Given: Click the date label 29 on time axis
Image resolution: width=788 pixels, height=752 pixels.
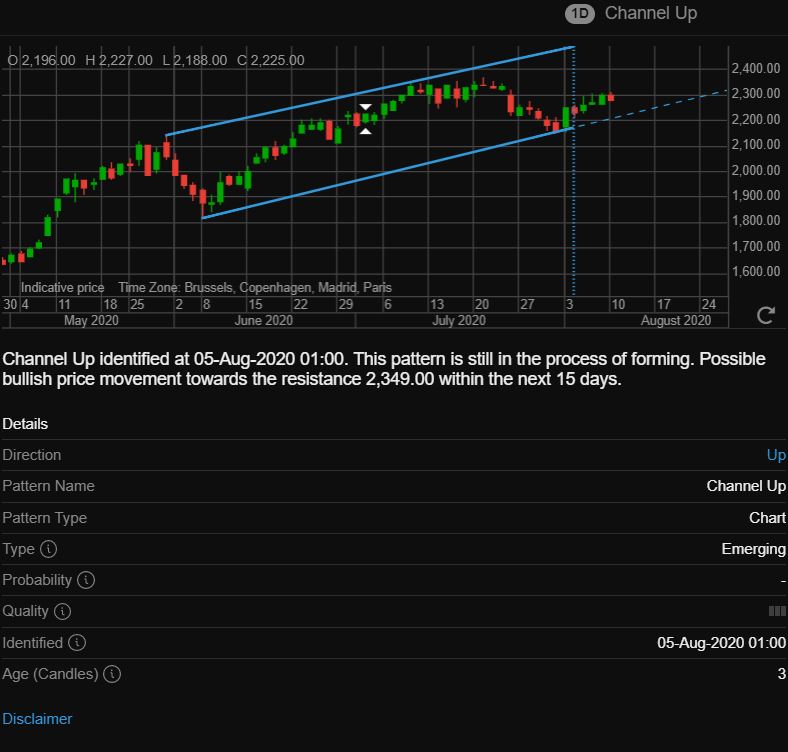Looking at the screenshot, I should (345, 304).
